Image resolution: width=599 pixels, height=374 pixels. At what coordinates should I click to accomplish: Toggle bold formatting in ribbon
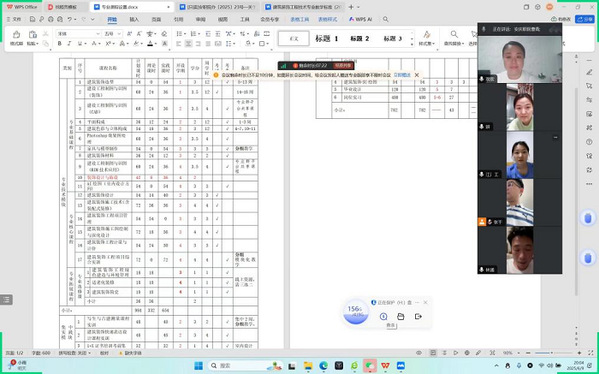coord(60,44)
